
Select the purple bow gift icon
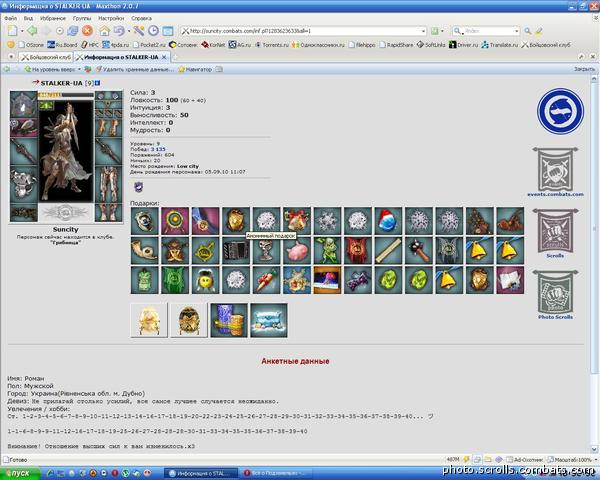click(358, 280)
